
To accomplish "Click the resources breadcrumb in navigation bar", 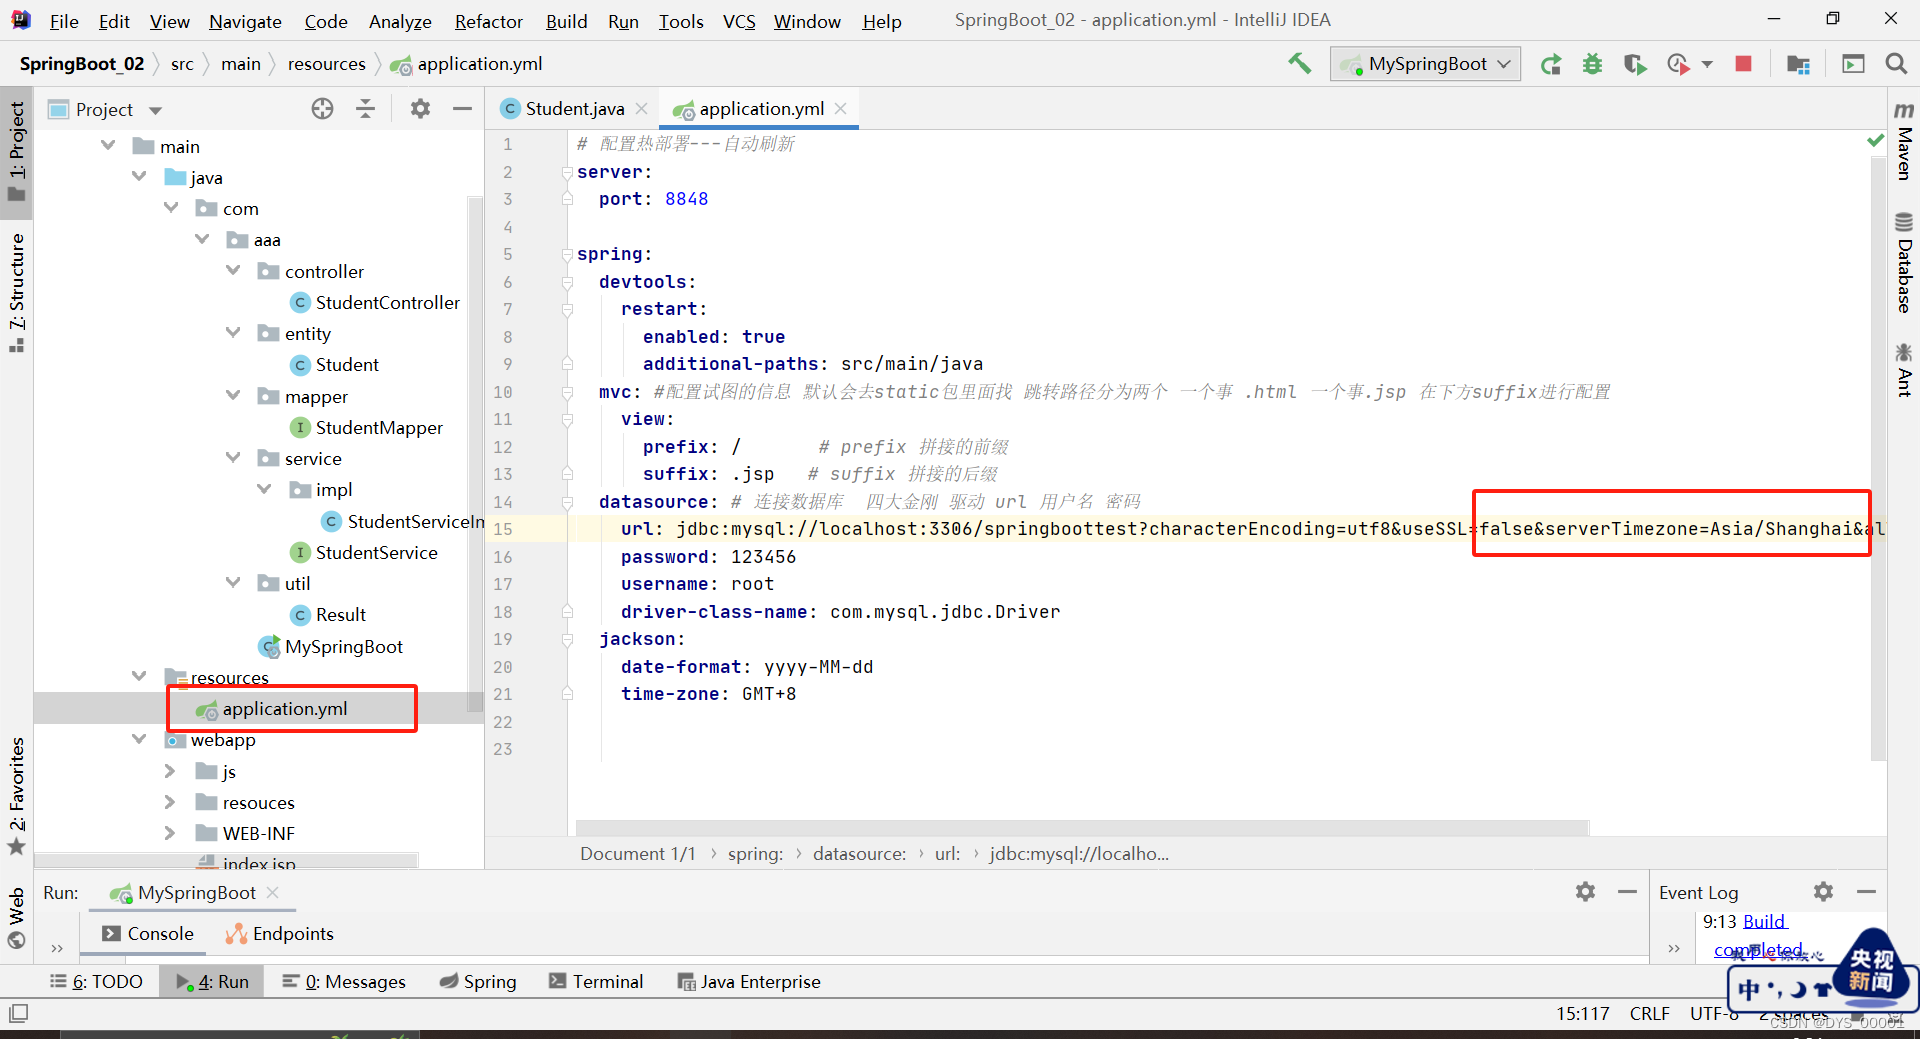I will point(326,64).
